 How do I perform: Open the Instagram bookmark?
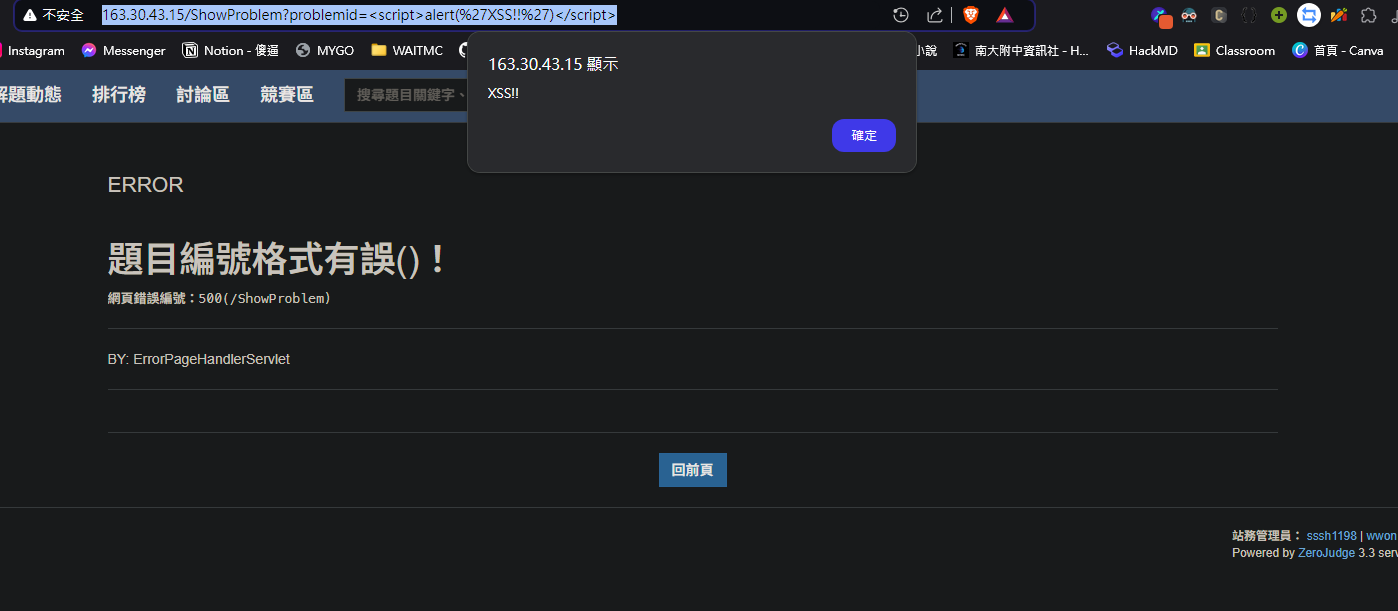click(x=32, y=50)
